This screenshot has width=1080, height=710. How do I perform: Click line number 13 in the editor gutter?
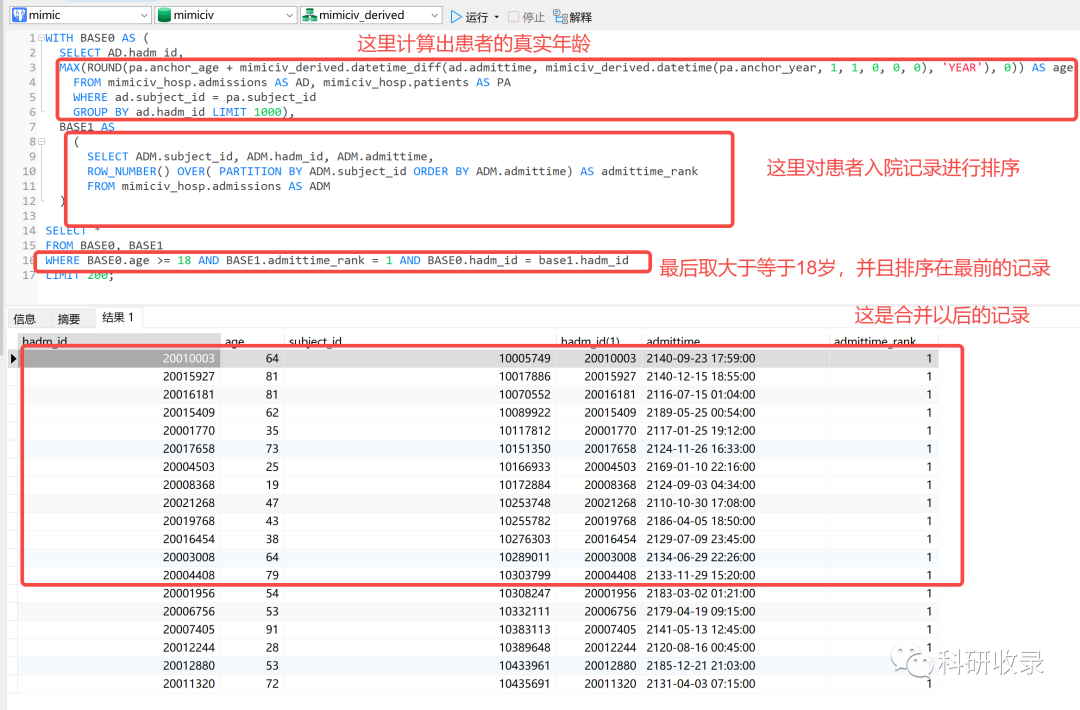pyautogui.click(x=28, y=216)
